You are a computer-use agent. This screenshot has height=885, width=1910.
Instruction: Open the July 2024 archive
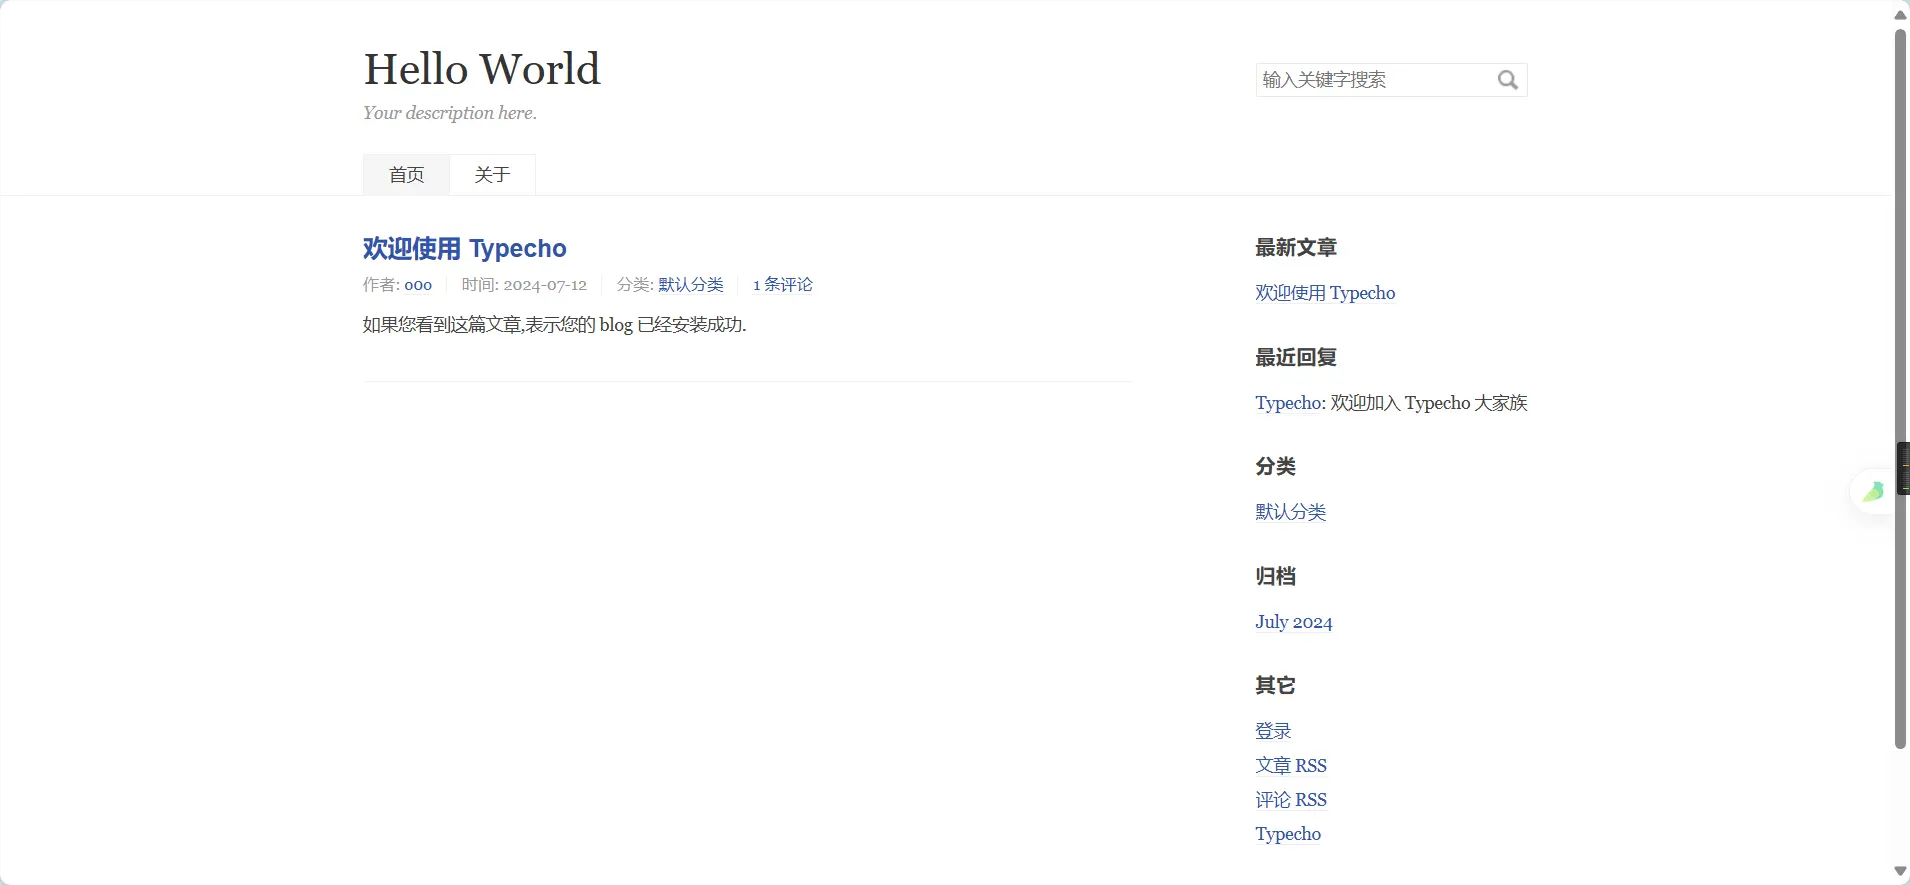pyautogui.click(x=1294, y=622)
